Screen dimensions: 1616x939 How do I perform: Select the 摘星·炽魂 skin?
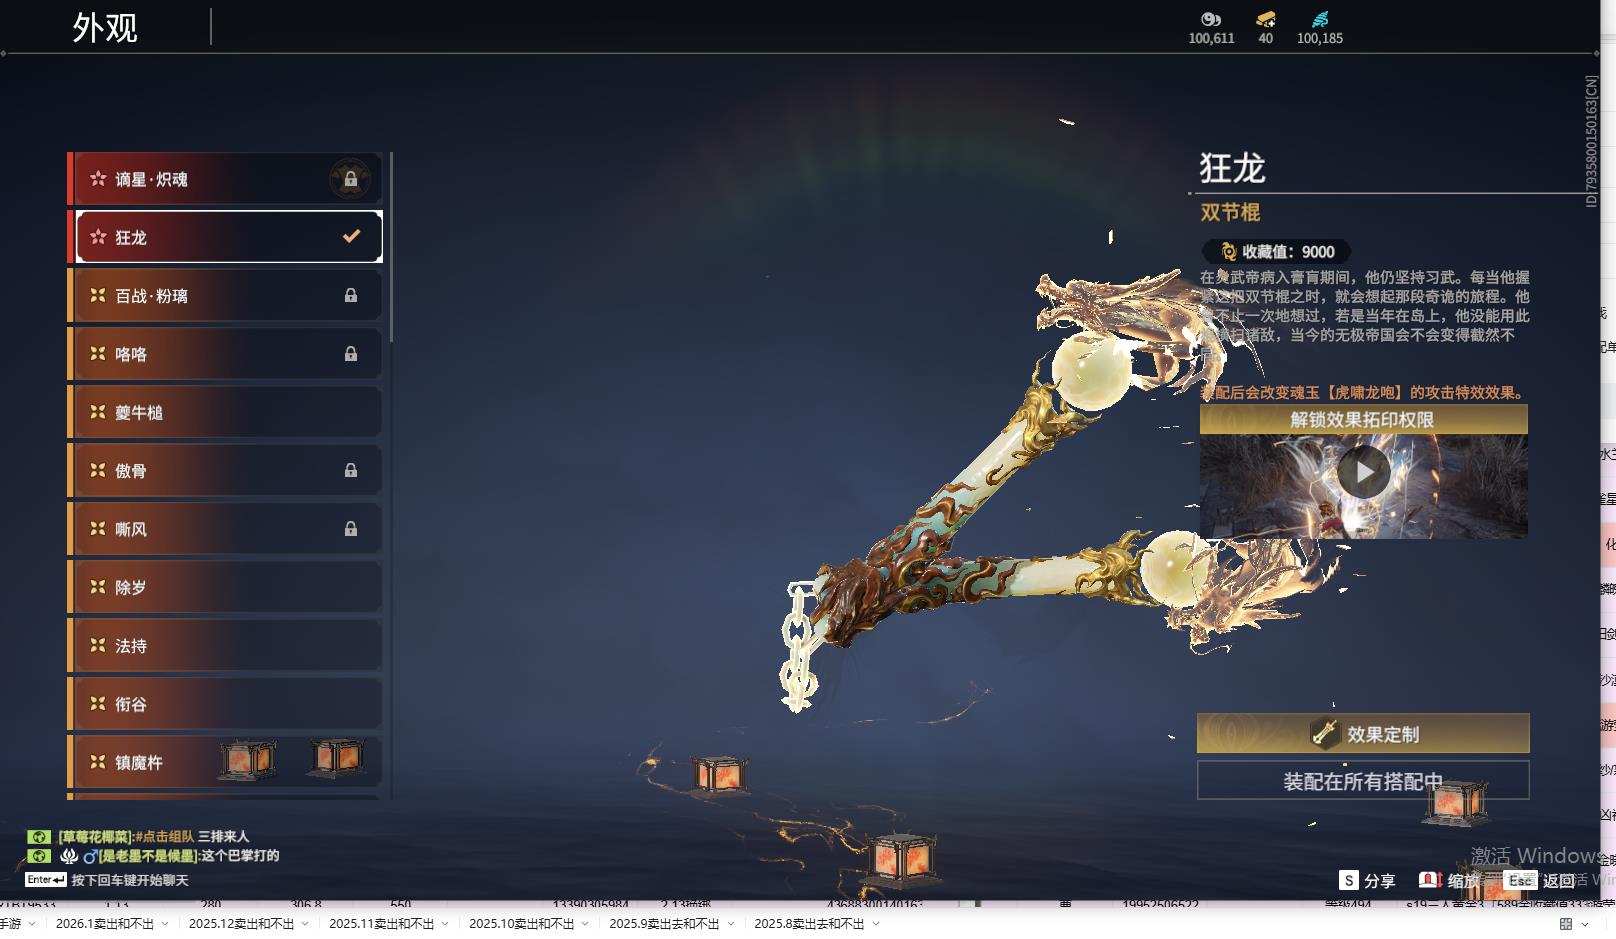(x=225, y=179)
